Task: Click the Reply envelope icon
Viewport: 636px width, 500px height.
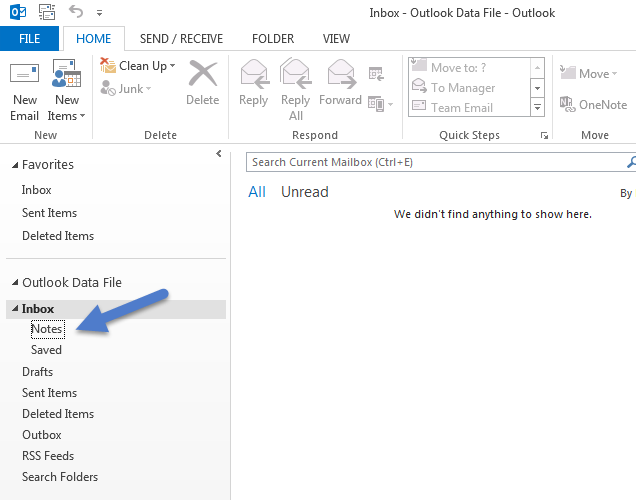Action: pyautogui.click(x=254, y=74)
